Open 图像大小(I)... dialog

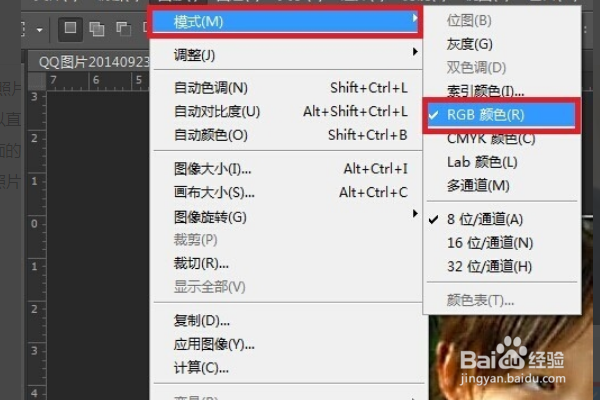click(288, 168)
